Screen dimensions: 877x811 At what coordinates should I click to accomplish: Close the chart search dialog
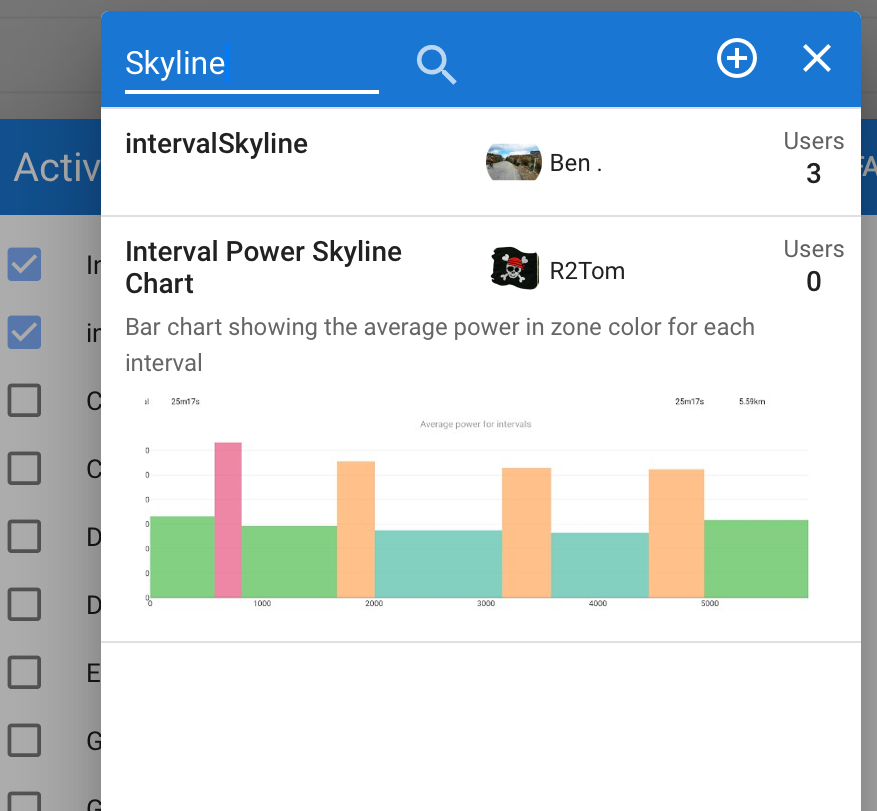817,59
